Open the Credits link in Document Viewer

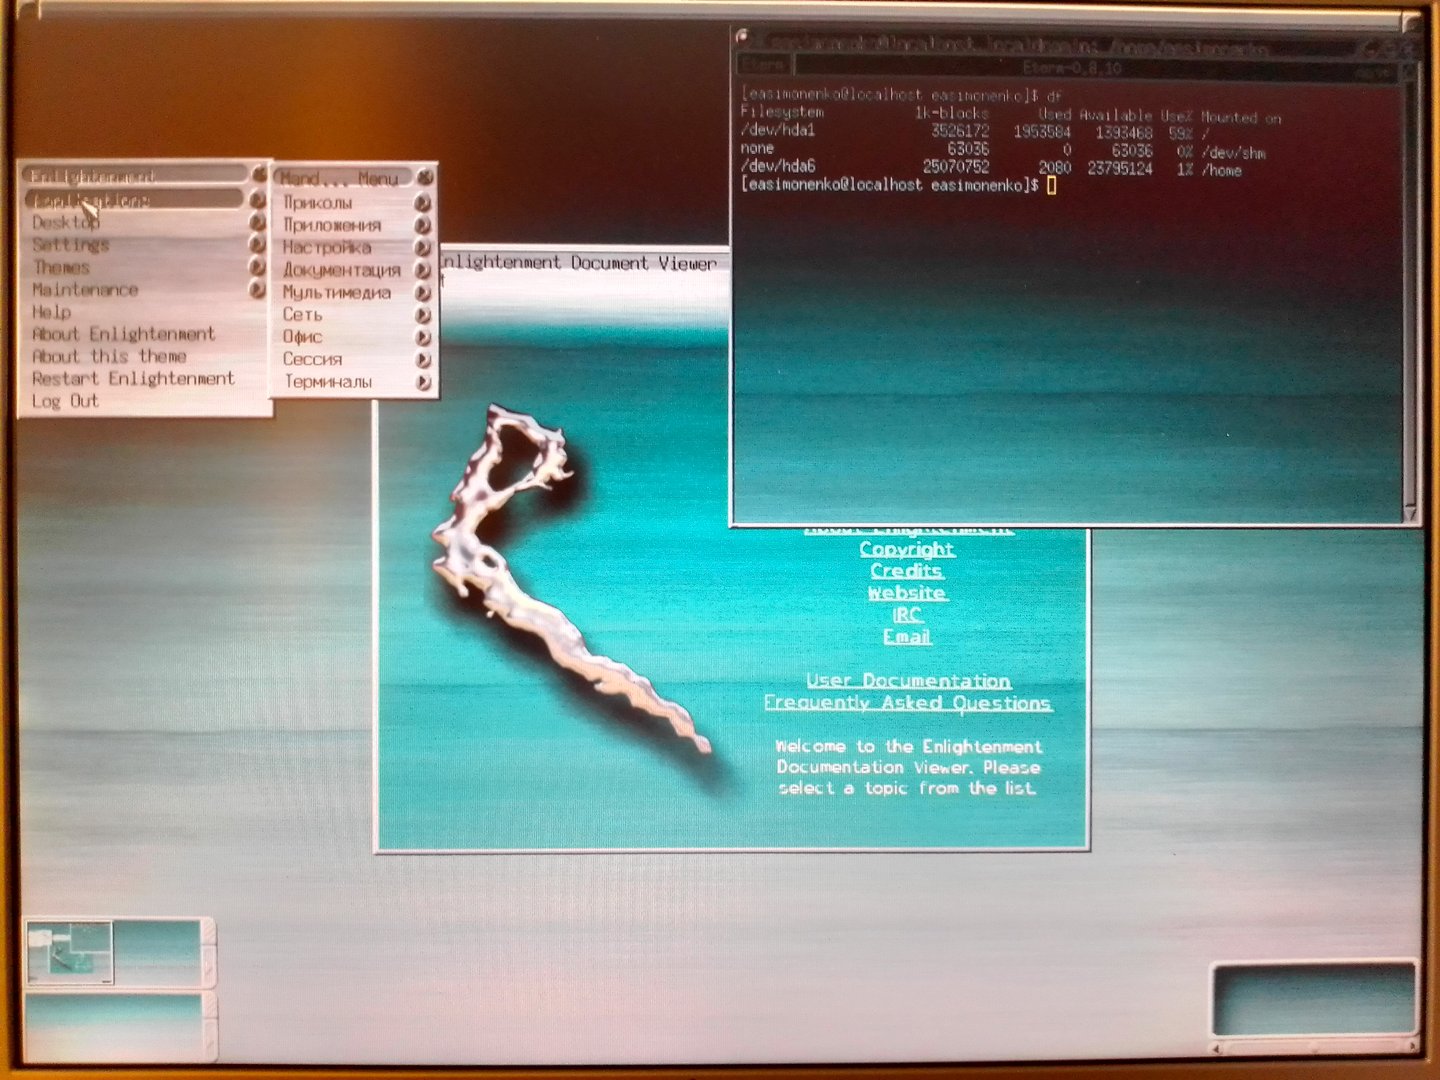pyautogui.click(x=907, y=571)
